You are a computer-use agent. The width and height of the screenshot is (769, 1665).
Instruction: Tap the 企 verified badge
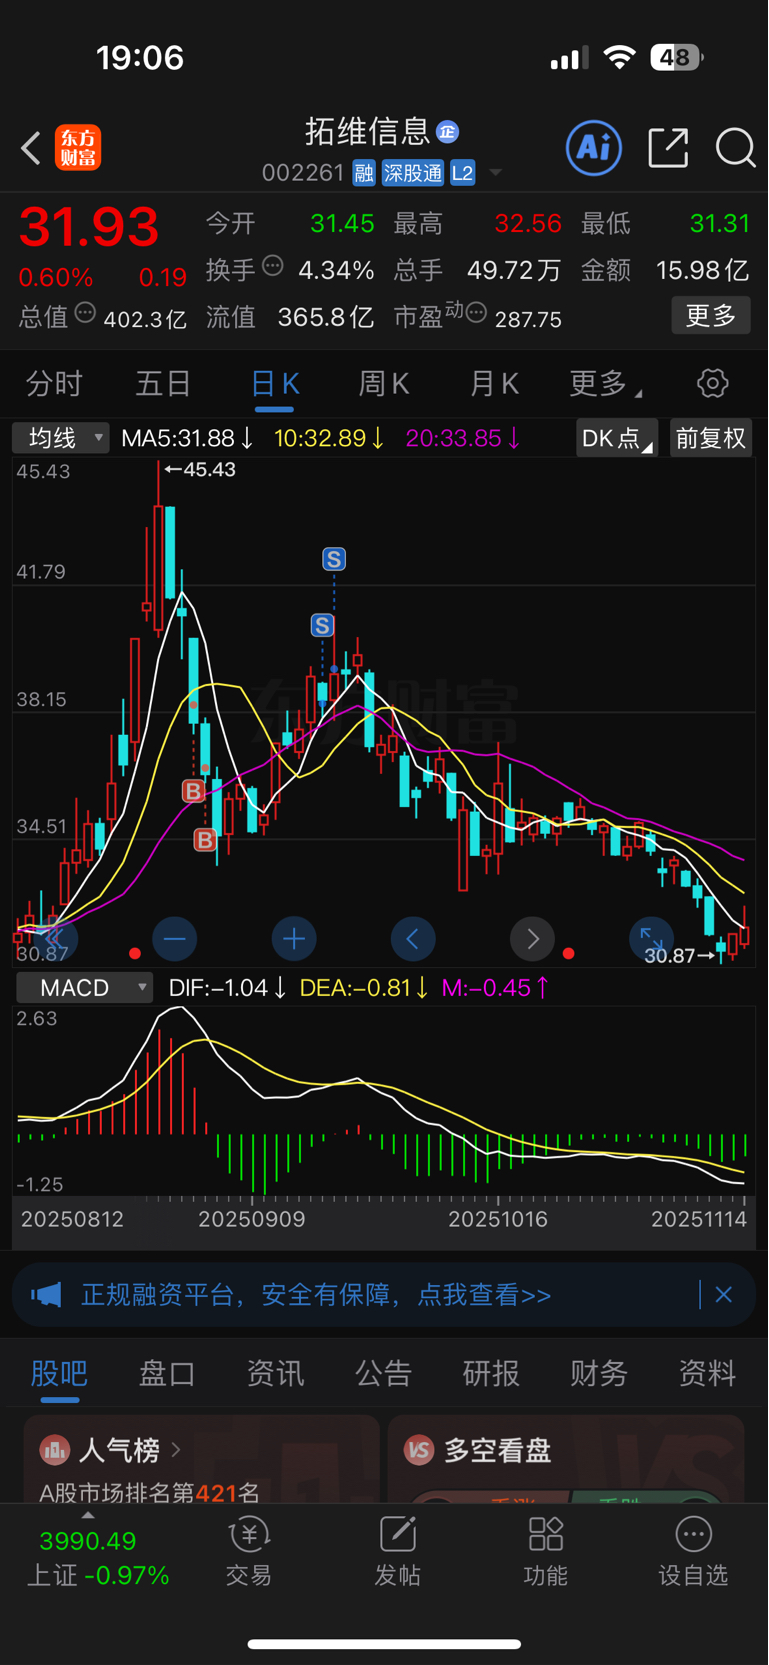point(448,131)
